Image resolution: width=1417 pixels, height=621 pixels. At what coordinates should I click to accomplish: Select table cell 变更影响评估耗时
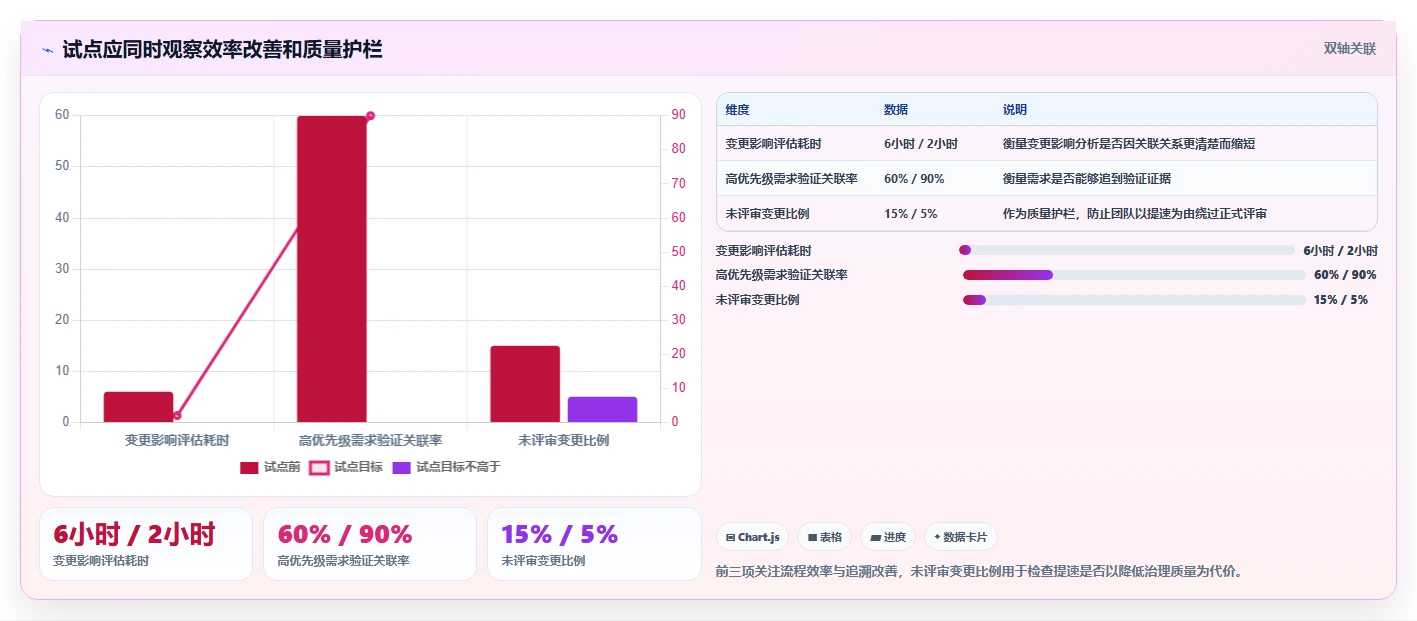click(x=774, y=144)
